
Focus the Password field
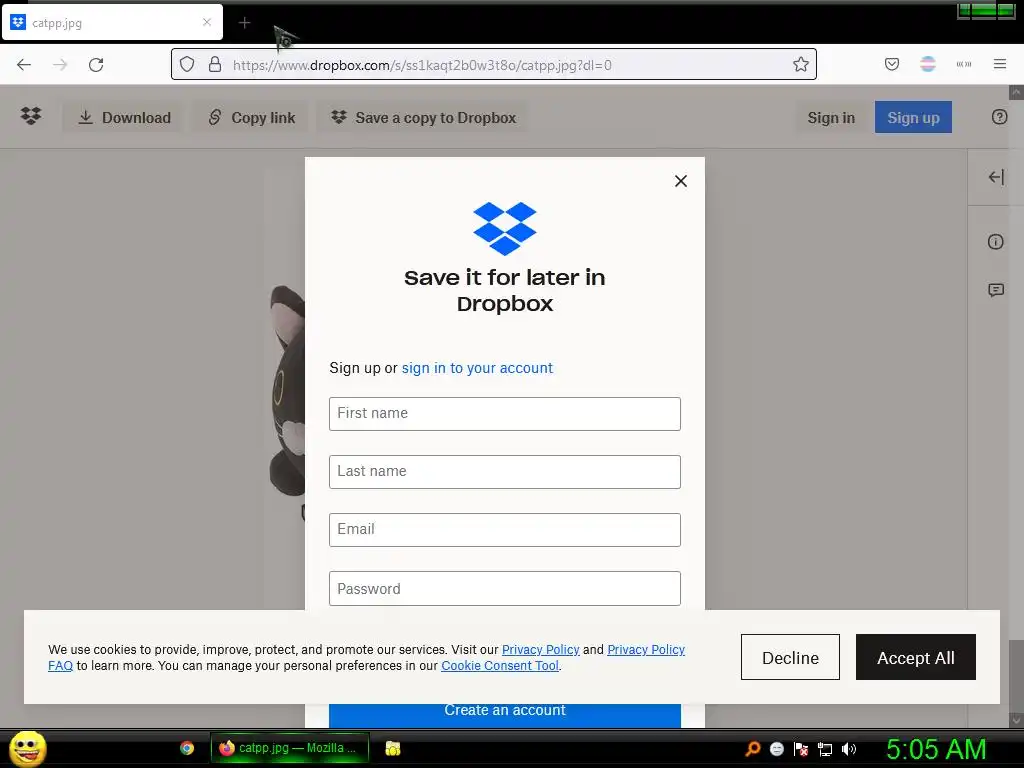tap(505, 588)
